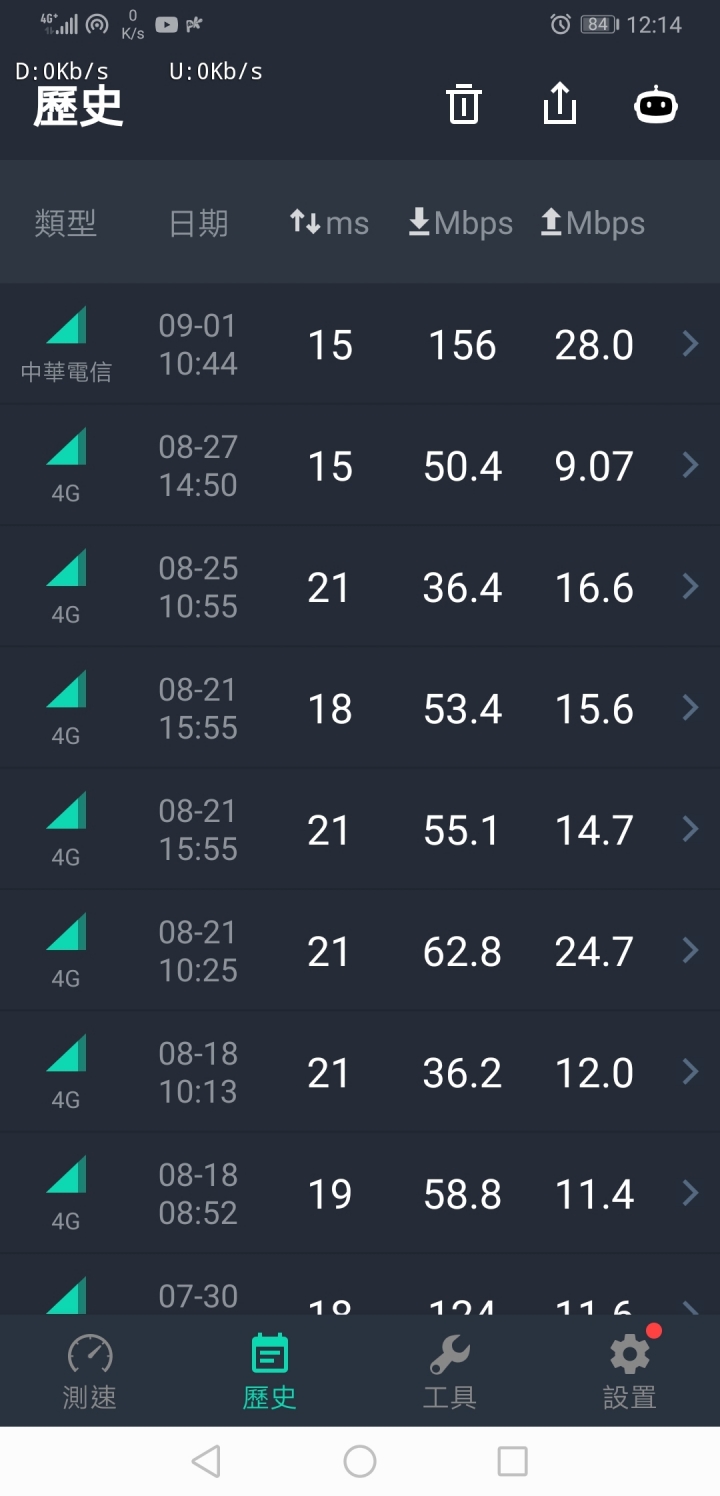Open chevron for 08-21 10:25 result
Viewport: 720px width, 1496px height.
tap(690, 950)
